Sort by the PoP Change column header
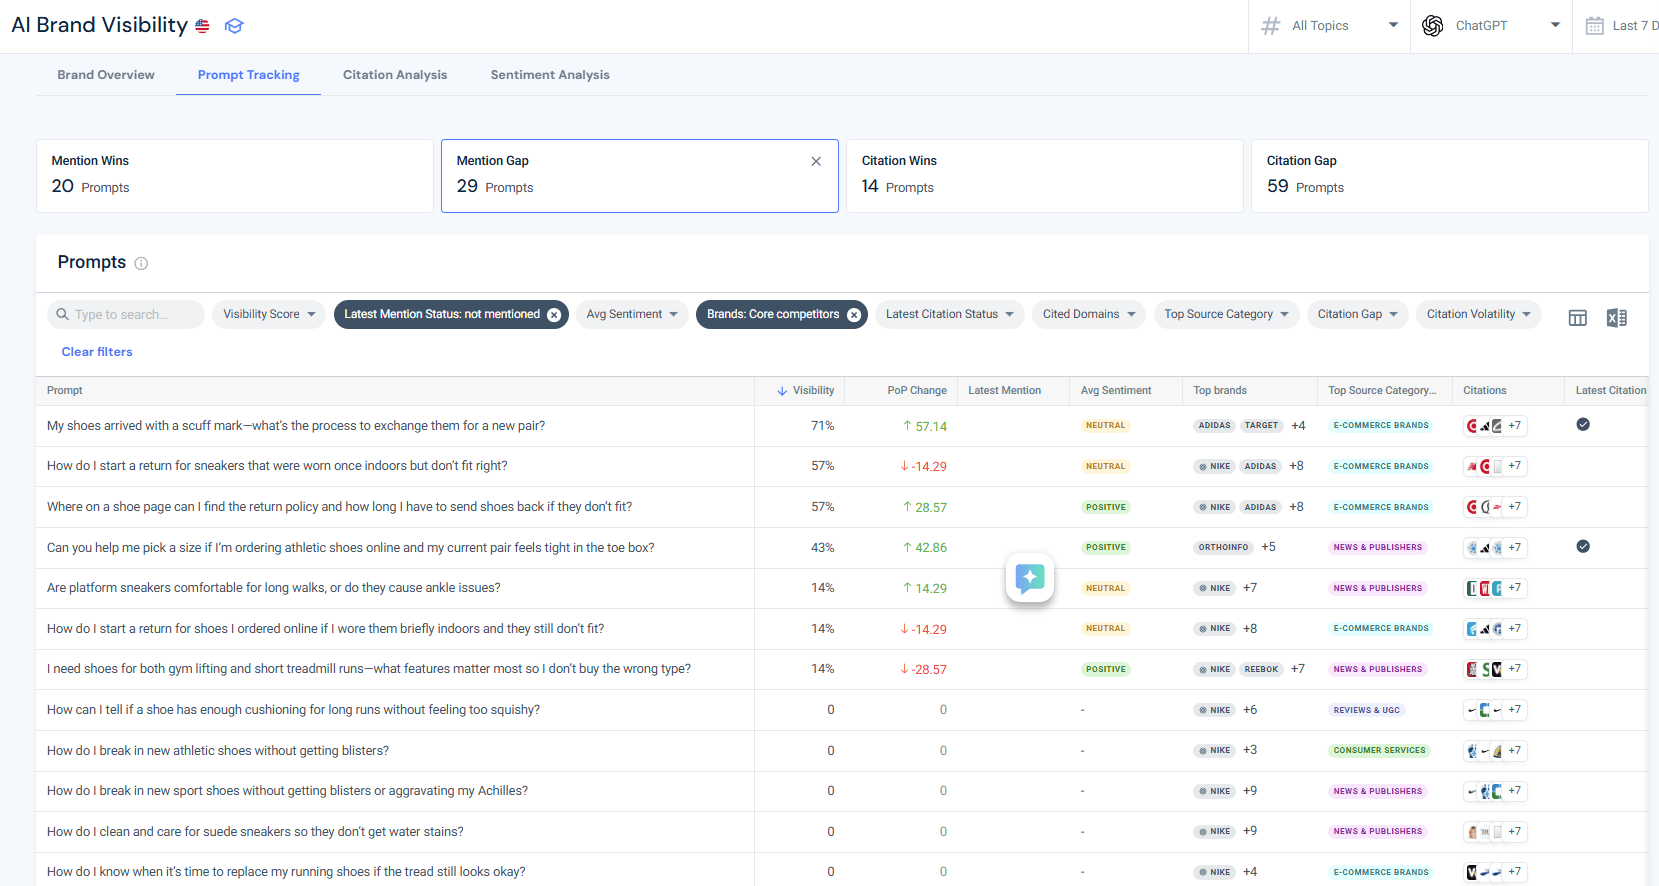1659x886 pixels. tap(917, 391)
